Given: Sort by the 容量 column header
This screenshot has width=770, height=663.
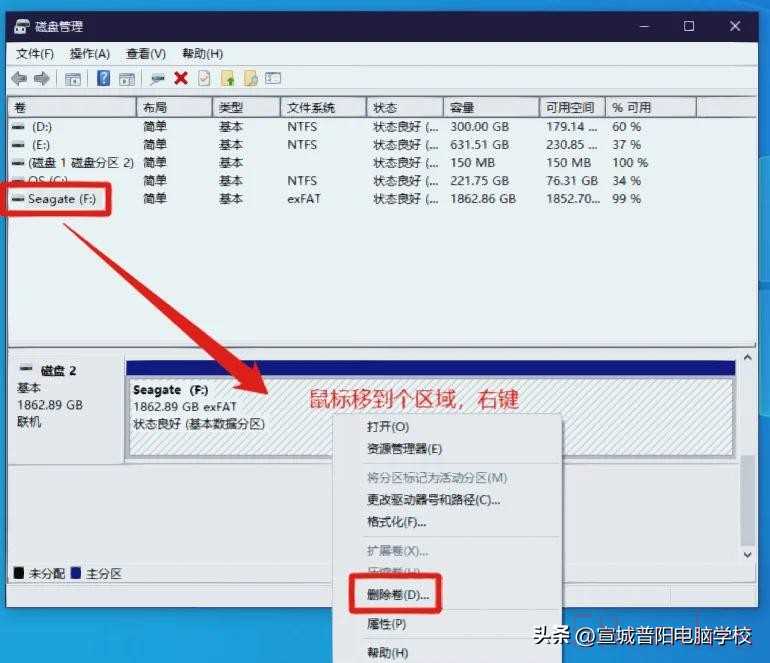Looking at the screenshot, I should pos(491,108).
